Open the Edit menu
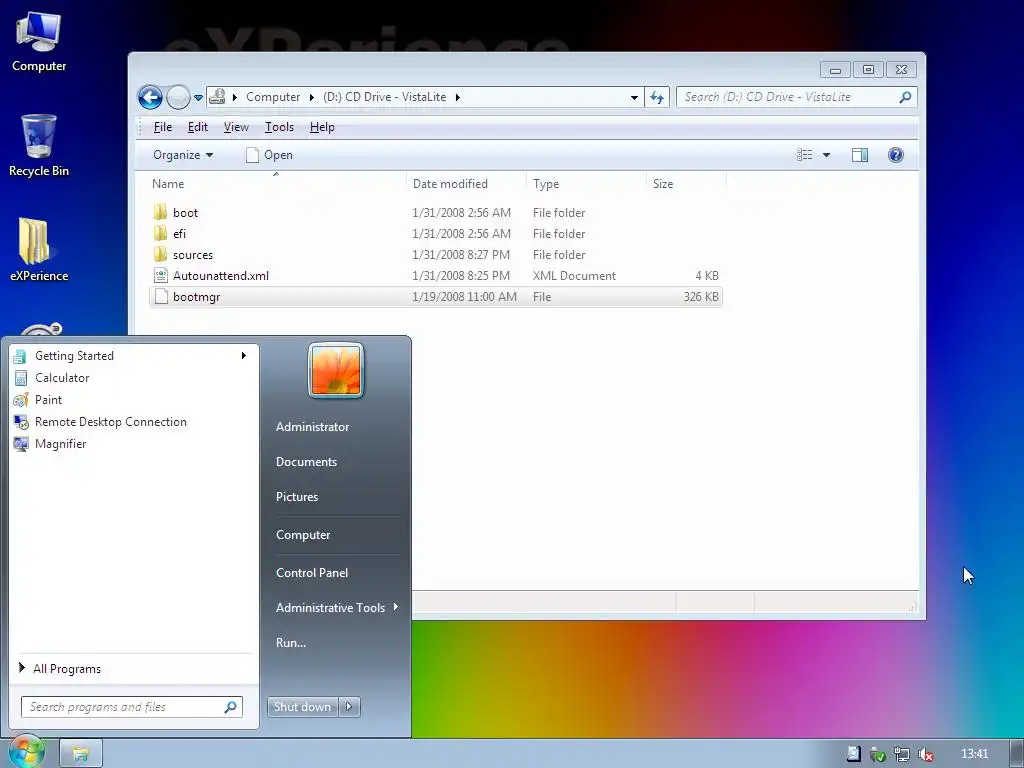 coord(198,127)
